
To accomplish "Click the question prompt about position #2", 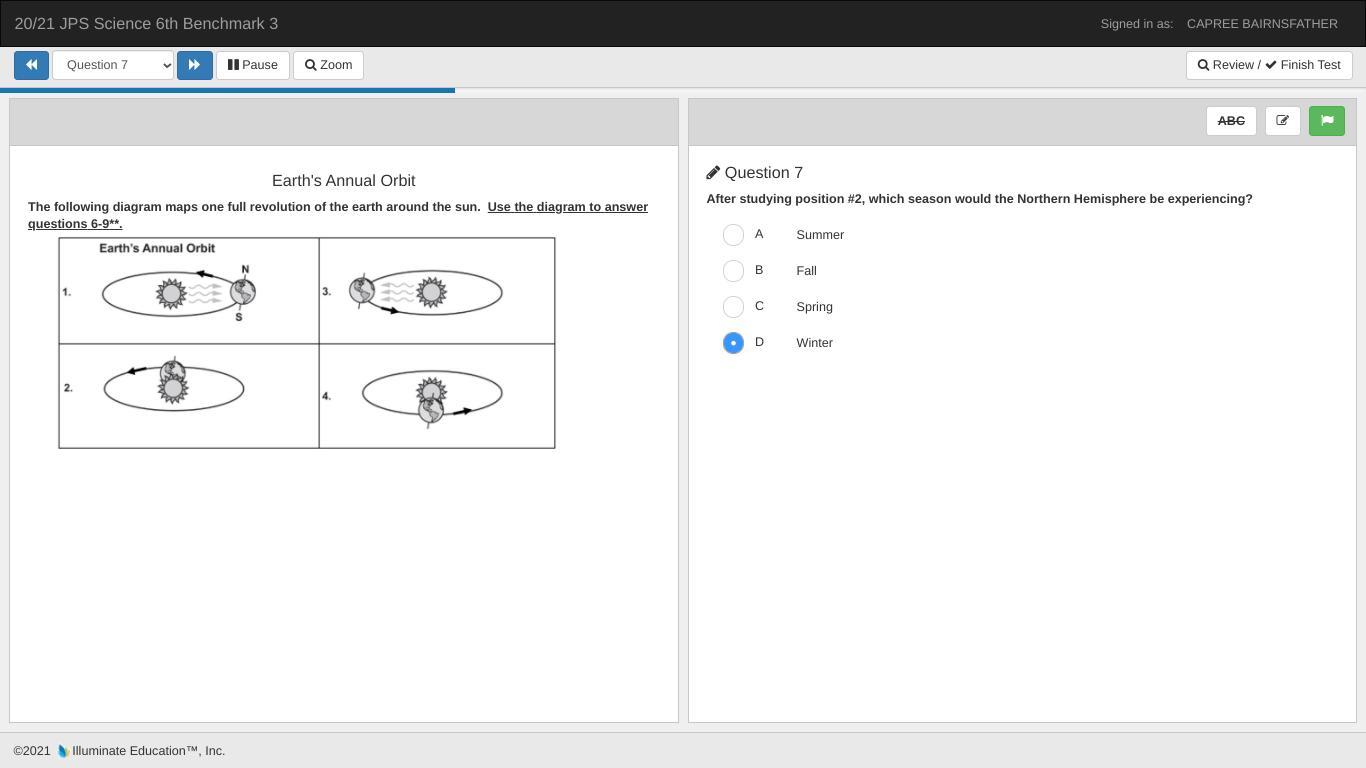I will pyautogui.click(x=979, y=199).
